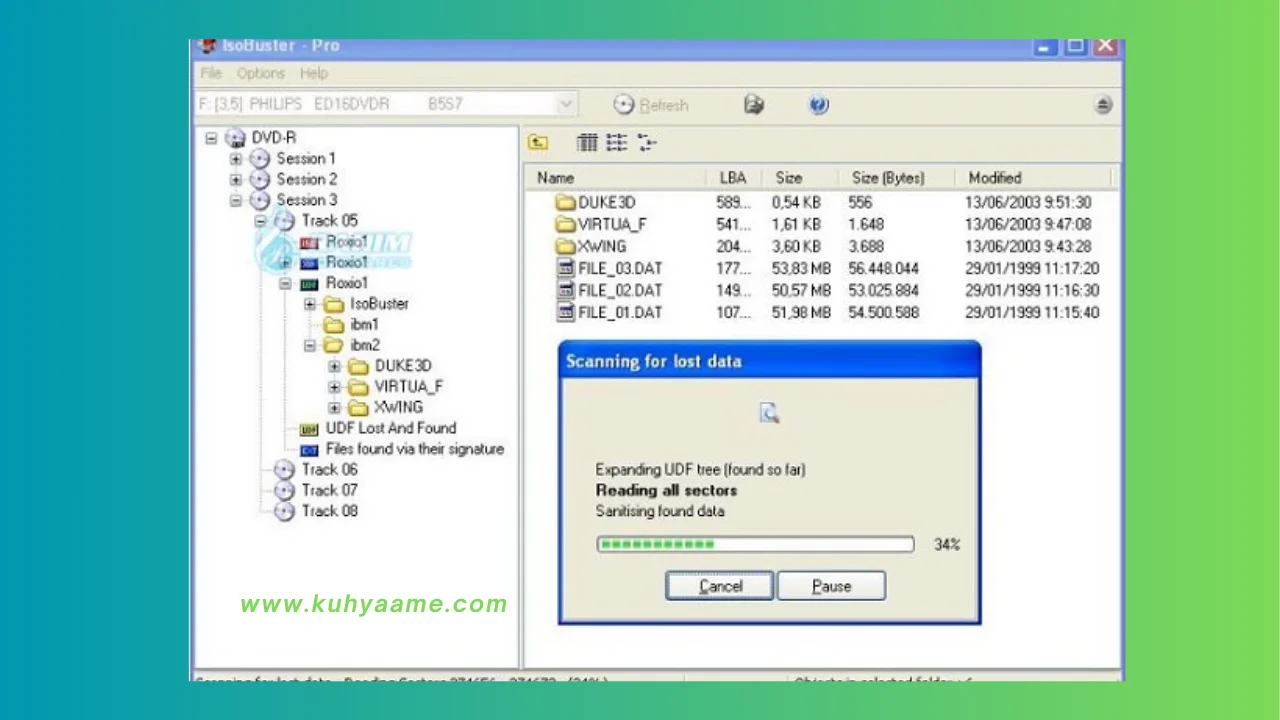Open the Help menu
Viewport: 1280px width, 720px height.
point(314,74)
